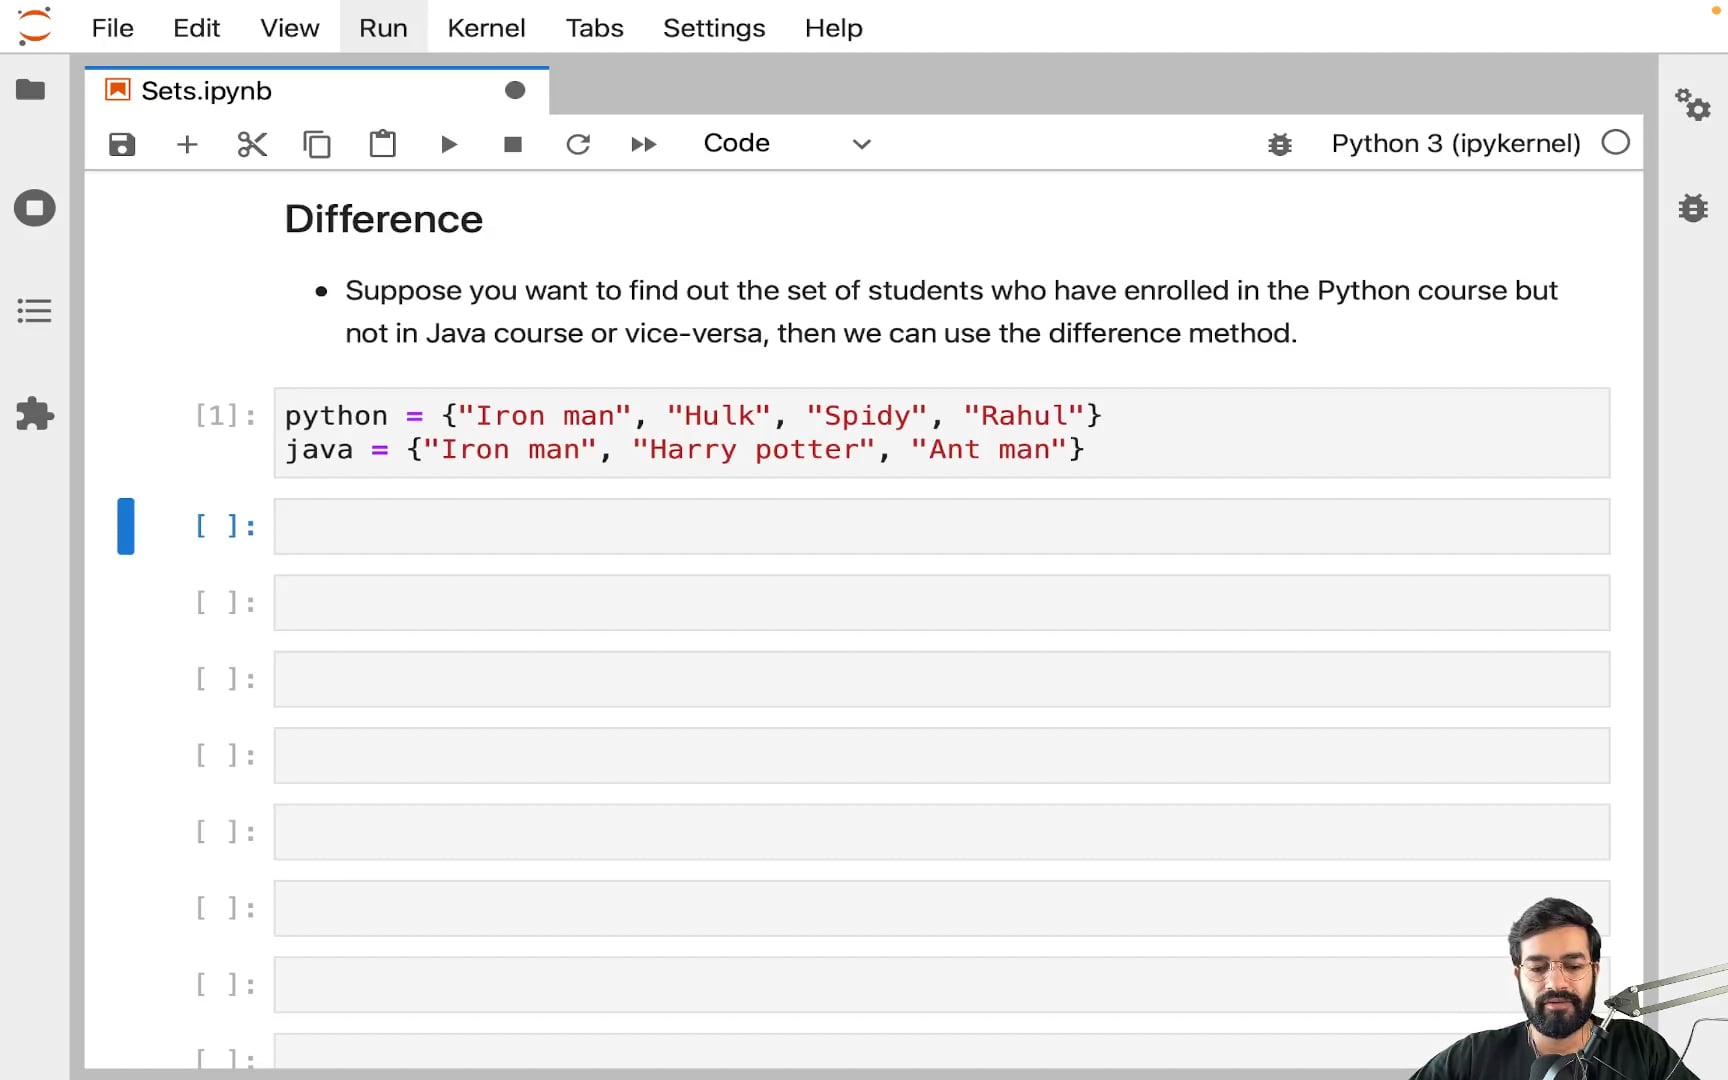Copy the selected cell
This screenshot has height=1080, width=1728.
tap(317, 145)
